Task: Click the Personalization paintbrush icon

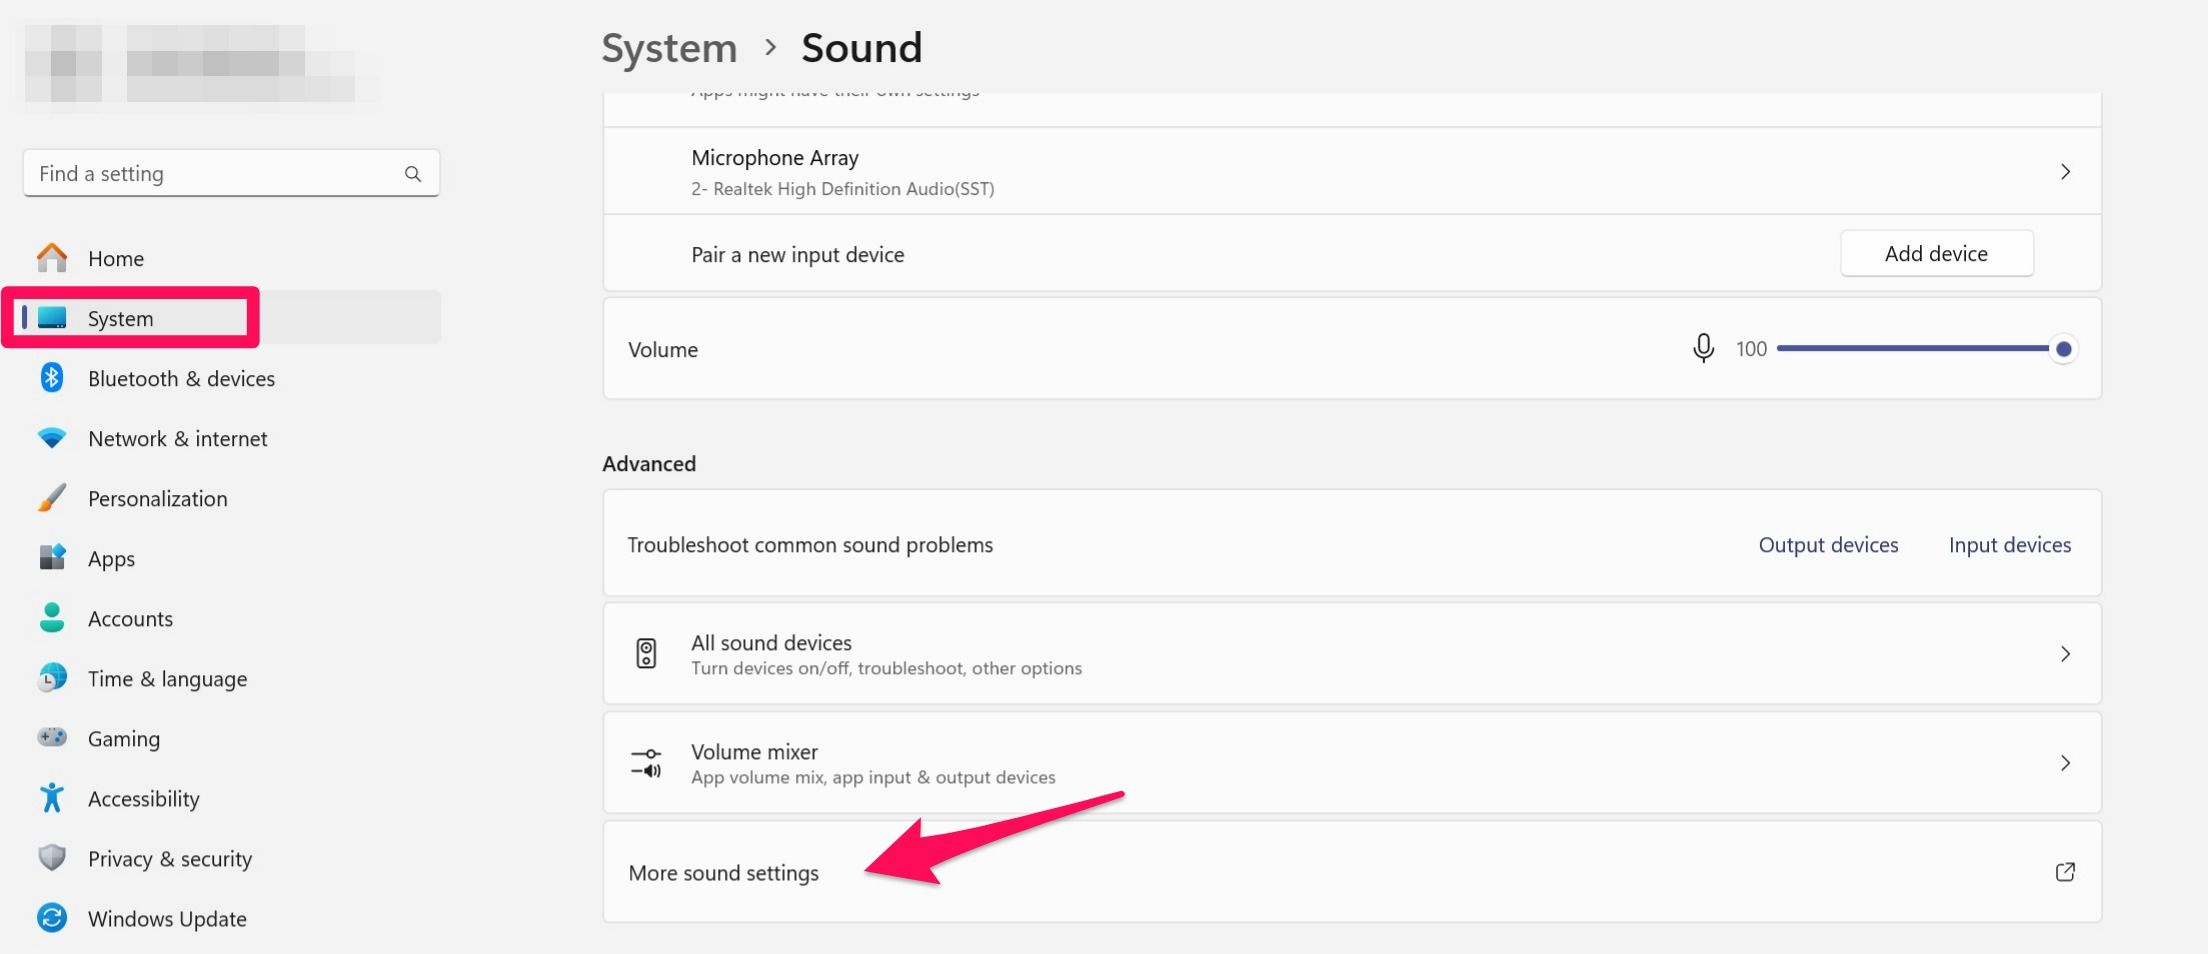Action: point(52,498)
